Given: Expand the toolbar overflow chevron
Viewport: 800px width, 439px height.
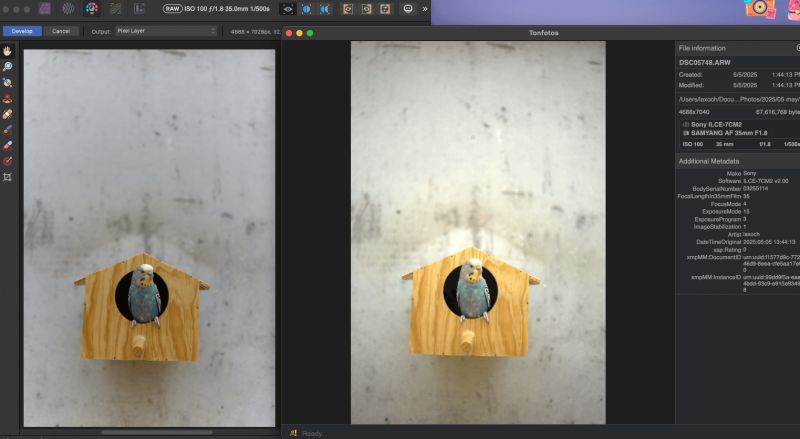Looking at the screenshot, I should click(x=426, y=8).
